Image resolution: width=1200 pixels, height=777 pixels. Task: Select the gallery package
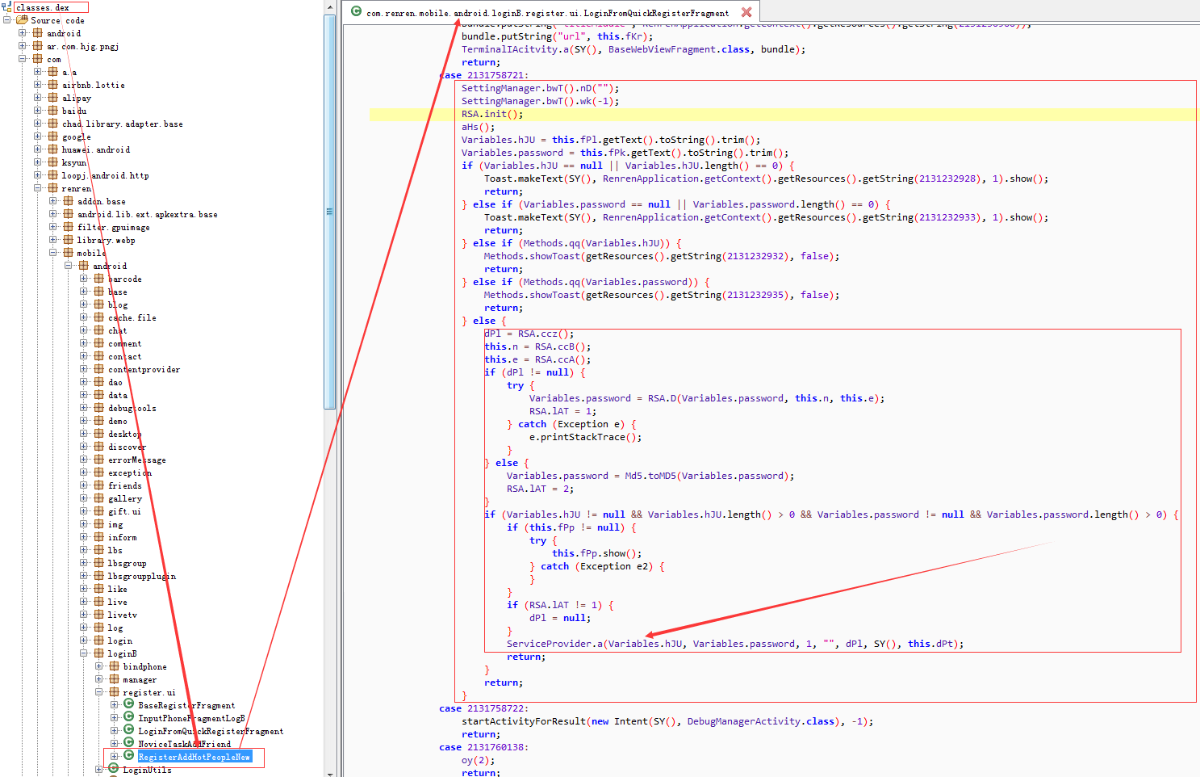click(x=125, y=499)
